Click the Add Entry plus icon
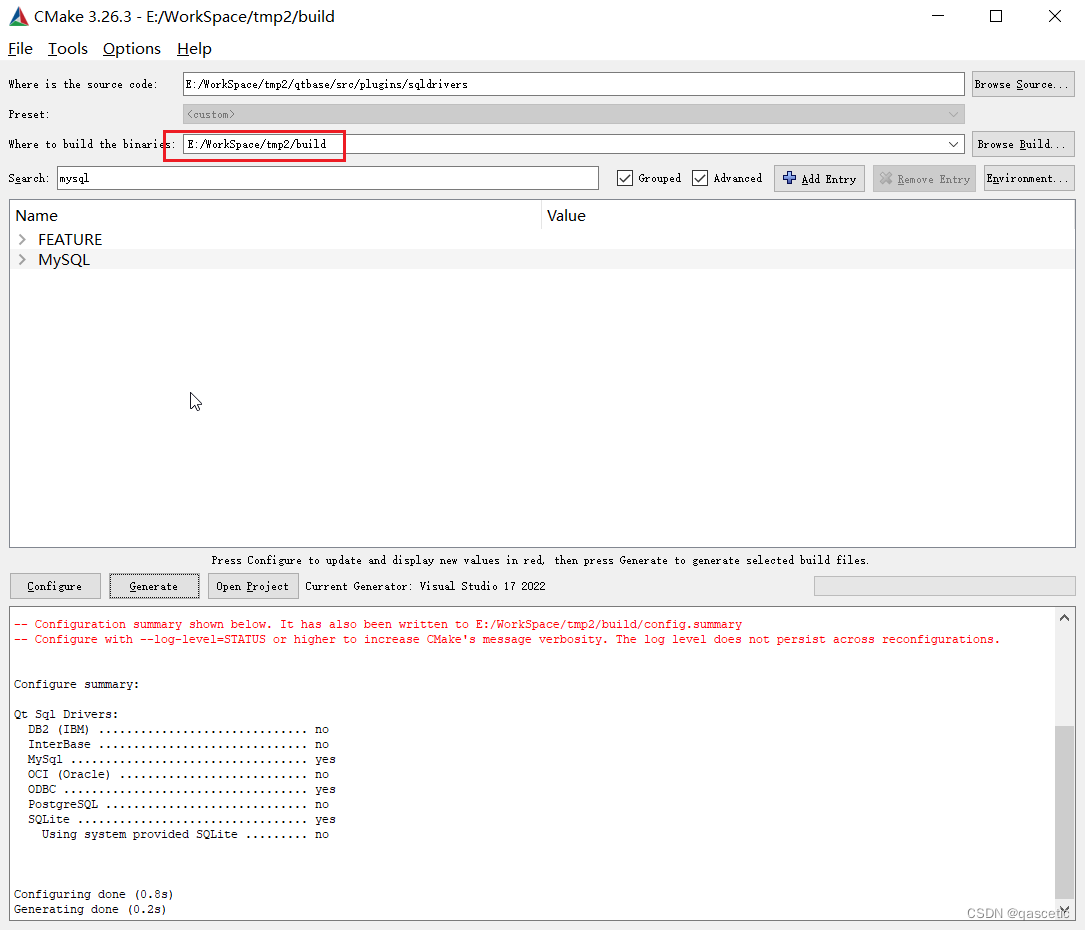Image resolution: width=1085 pixels, height=930 pixels. click(x=790, y=178)
